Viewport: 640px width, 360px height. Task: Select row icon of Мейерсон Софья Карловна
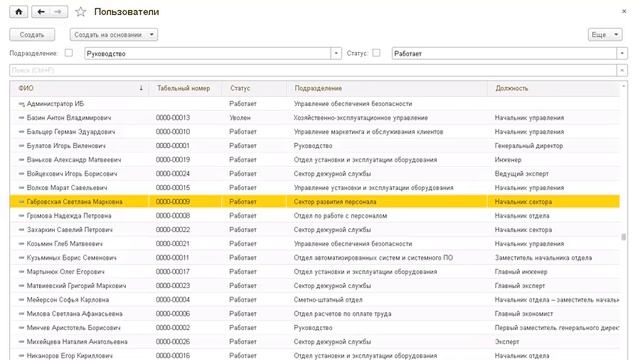(21, 300)
